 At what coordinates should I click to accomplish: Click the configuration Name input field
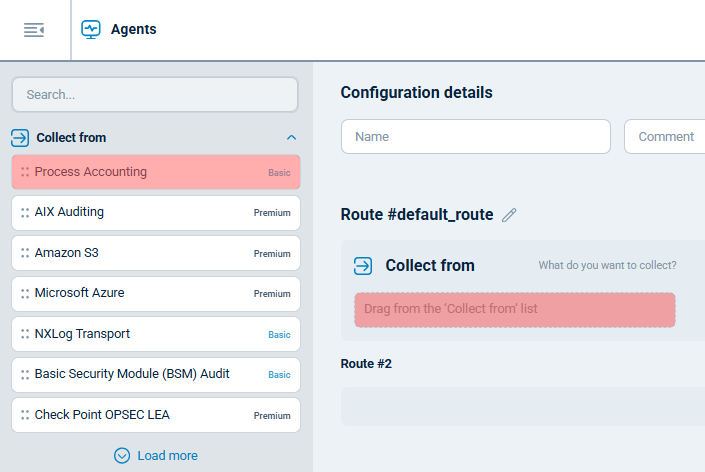pos(475,137)
